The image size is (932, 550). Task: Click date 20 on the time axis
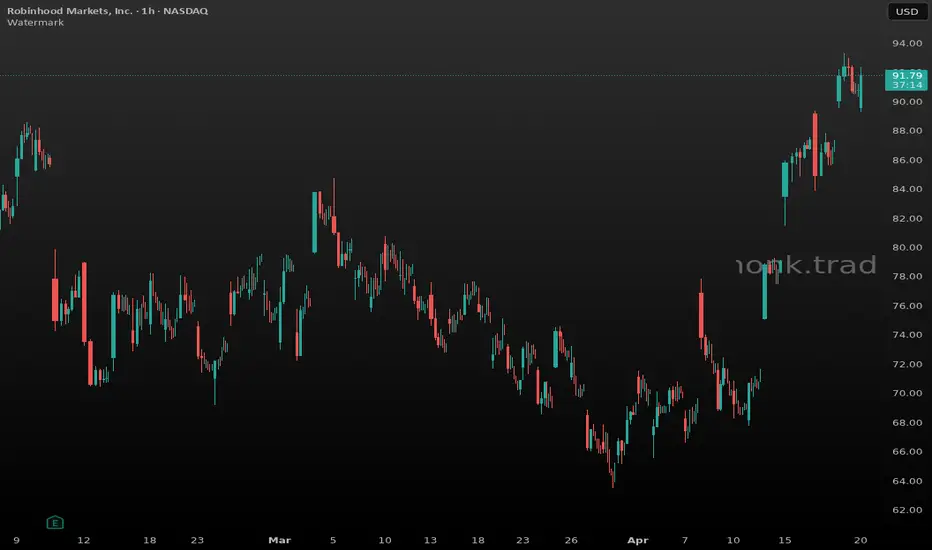coord(861,540)
